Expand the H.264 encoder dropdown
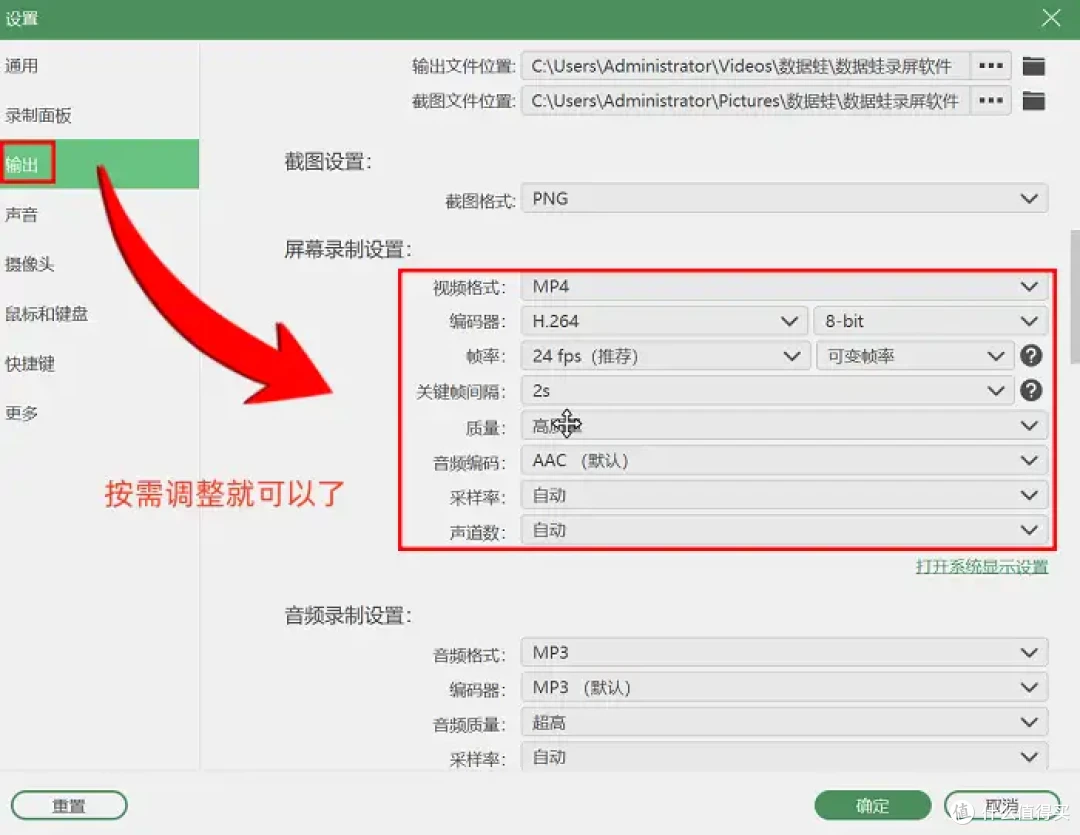Image resolution: width=1080 pixels, height=835 pixels. (x=664, y=321)
